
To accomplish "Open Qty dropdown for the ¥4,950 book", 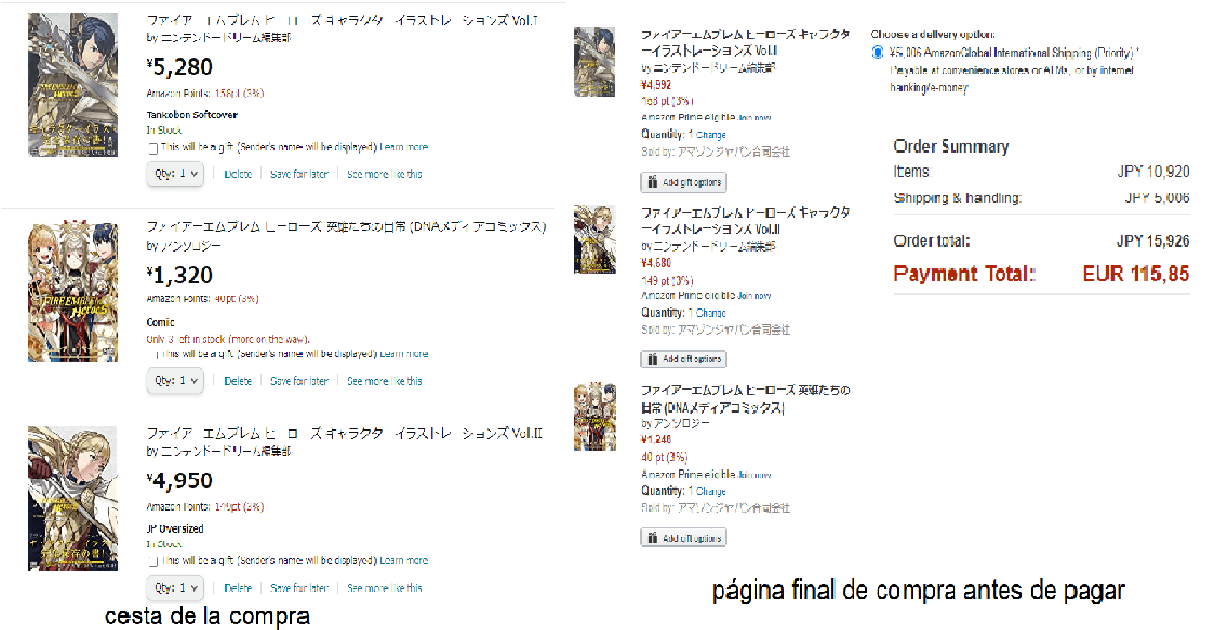I will click(x=176, y=588).
